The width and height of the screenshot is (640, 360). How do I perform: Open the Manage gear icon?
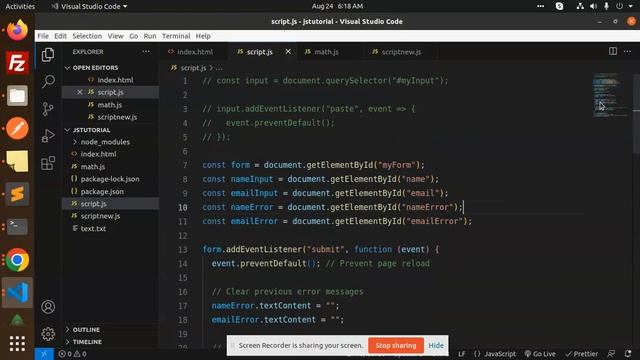click(x=48, y=334)
